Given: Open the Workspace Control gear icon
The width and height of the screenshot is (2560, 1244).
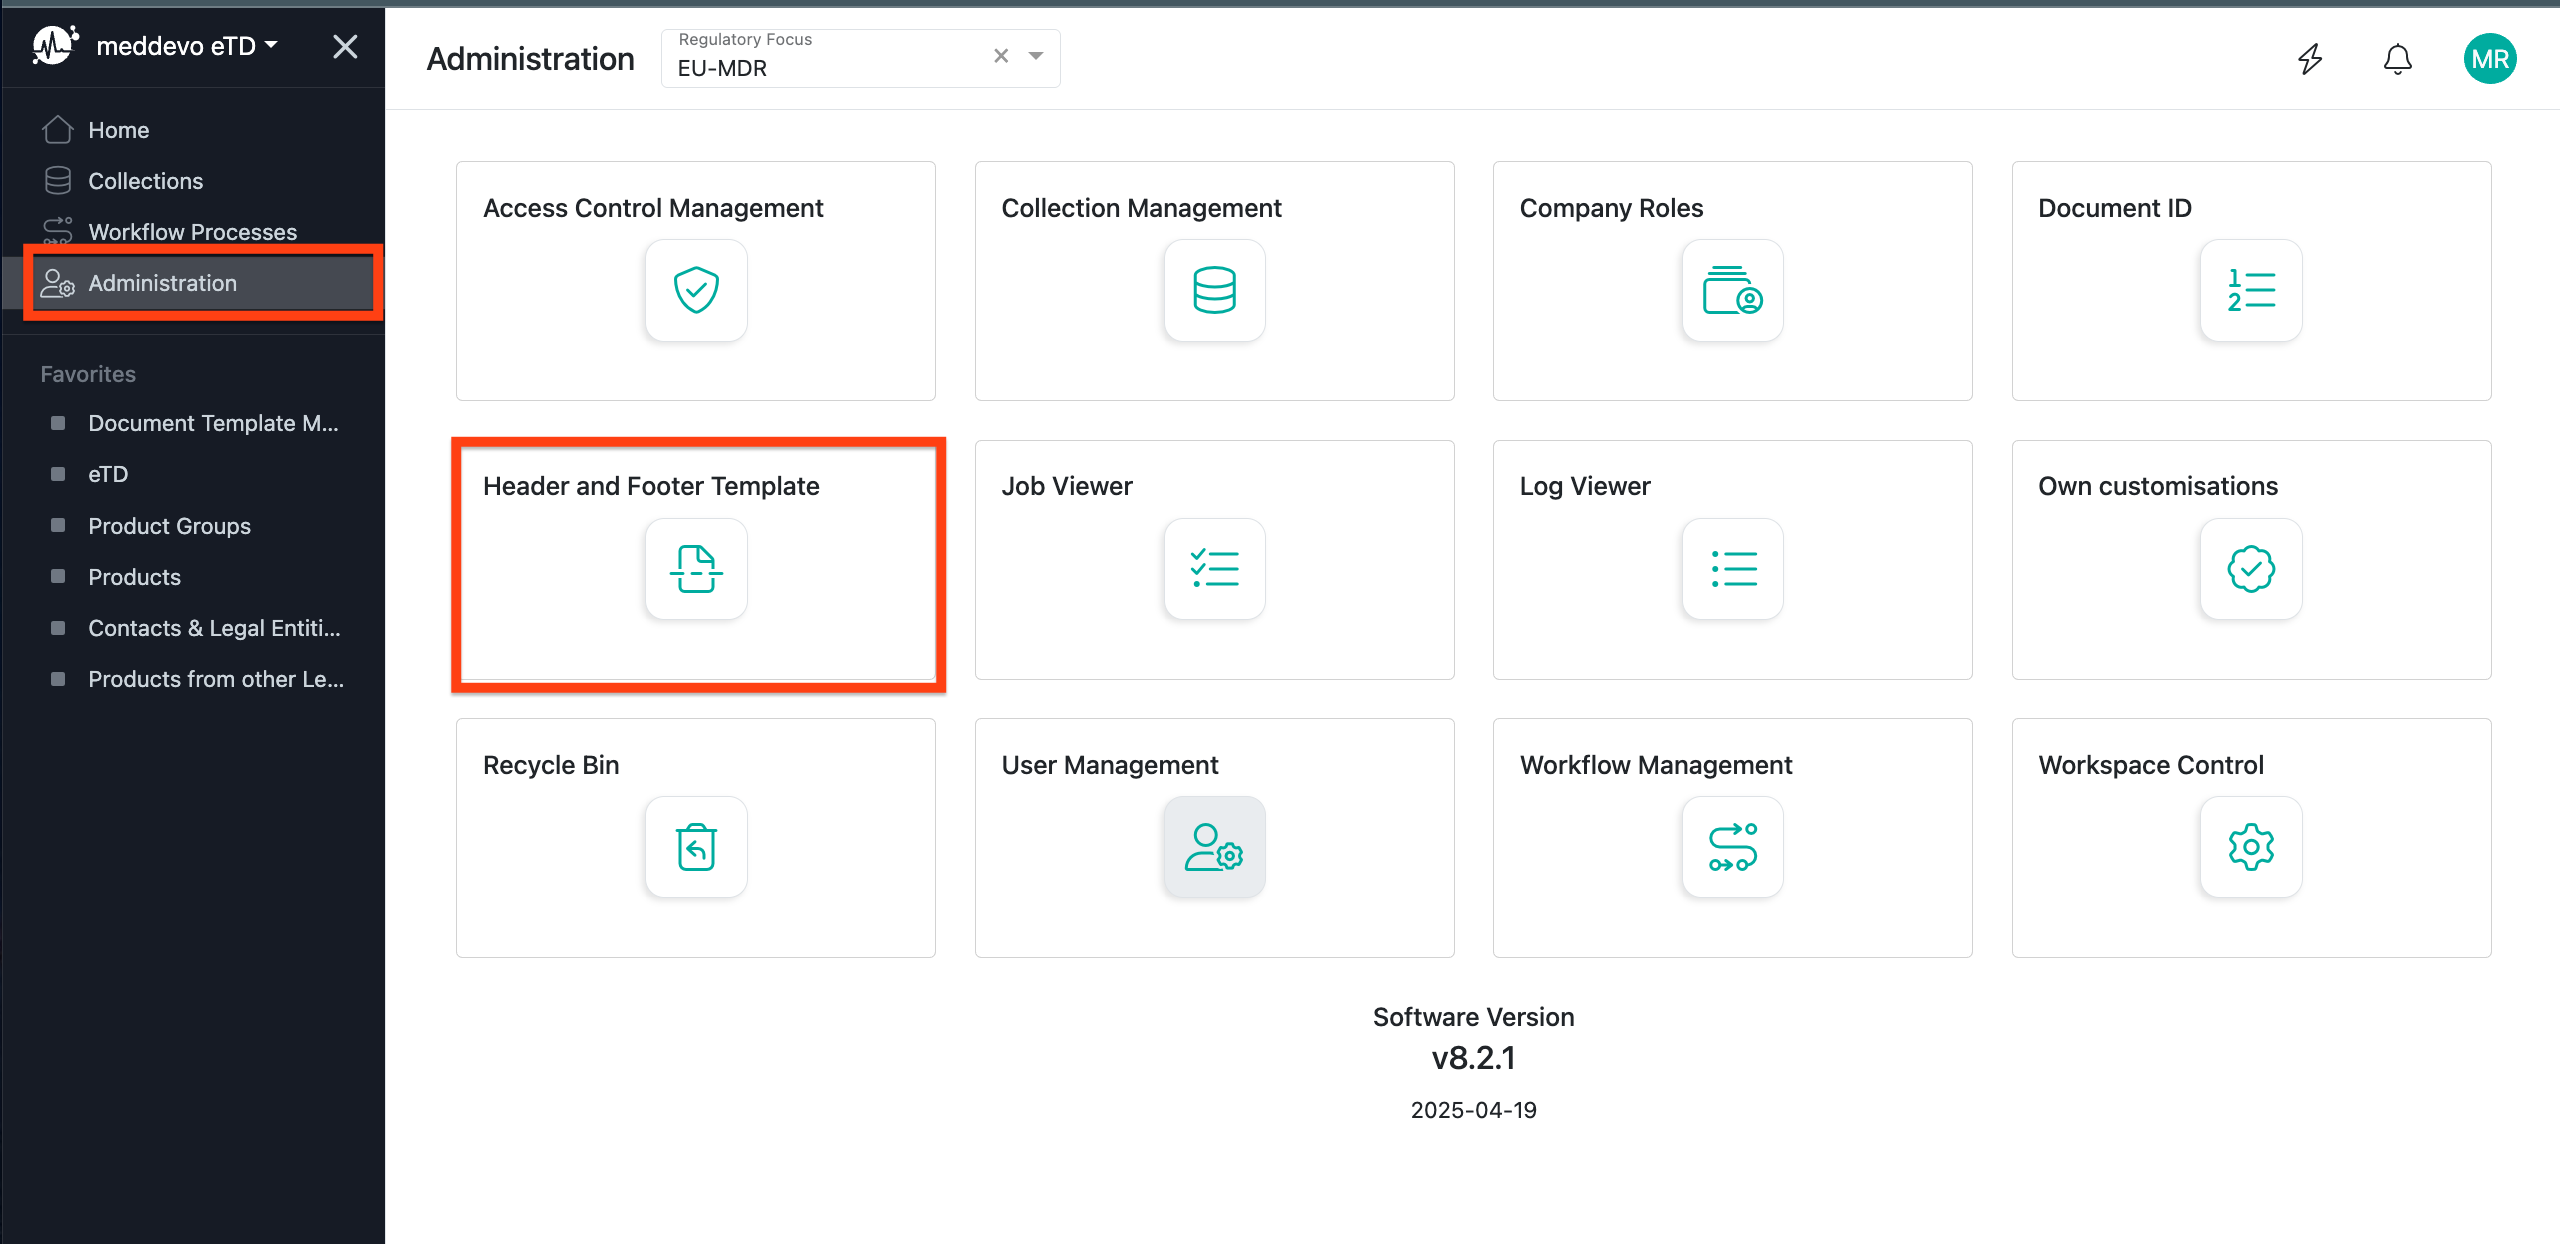Looking at the screenshot, I should [x=2250, y=847].
